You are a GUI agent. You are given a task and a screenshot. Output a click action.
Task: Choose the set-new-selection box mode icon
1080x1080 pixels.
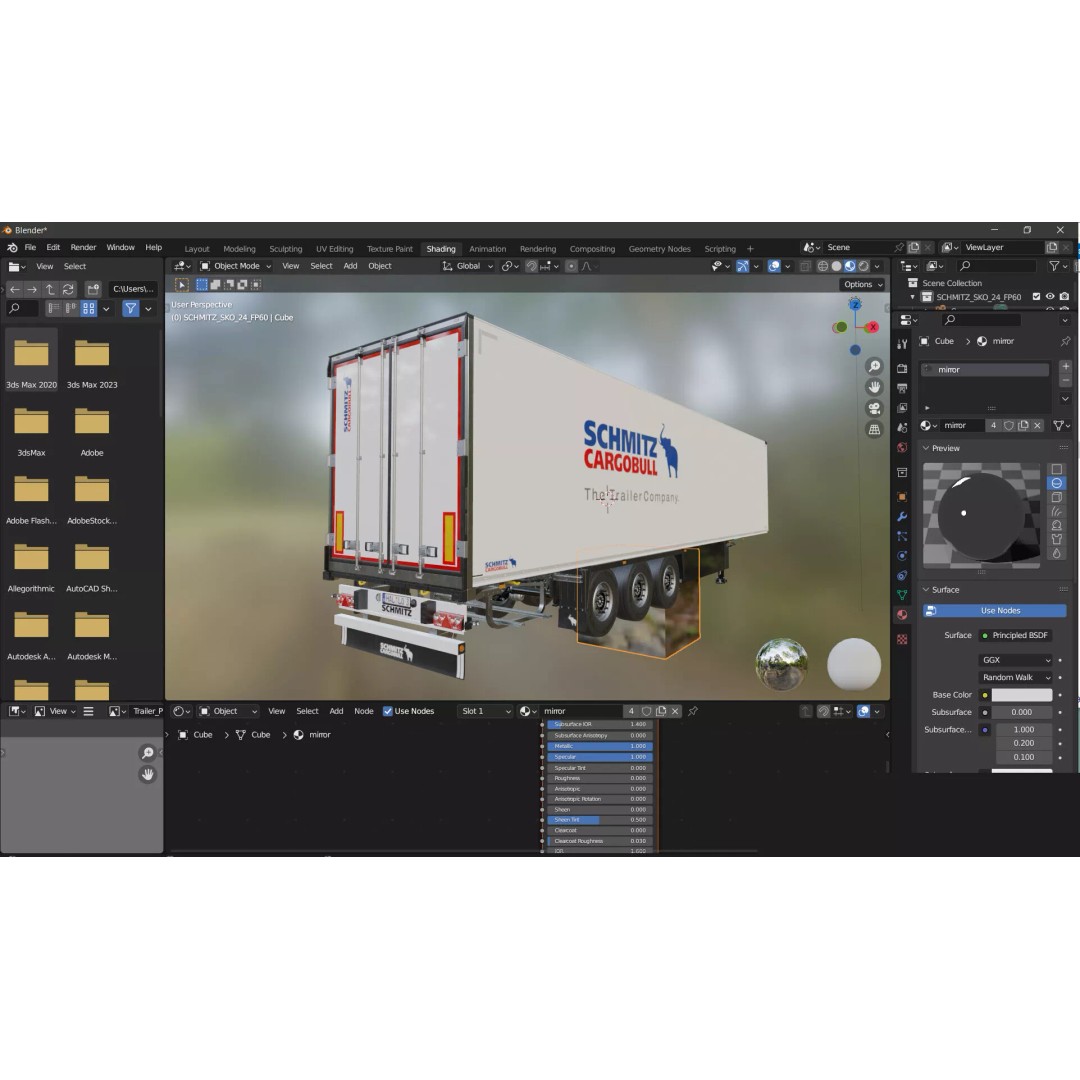[202, 284]
